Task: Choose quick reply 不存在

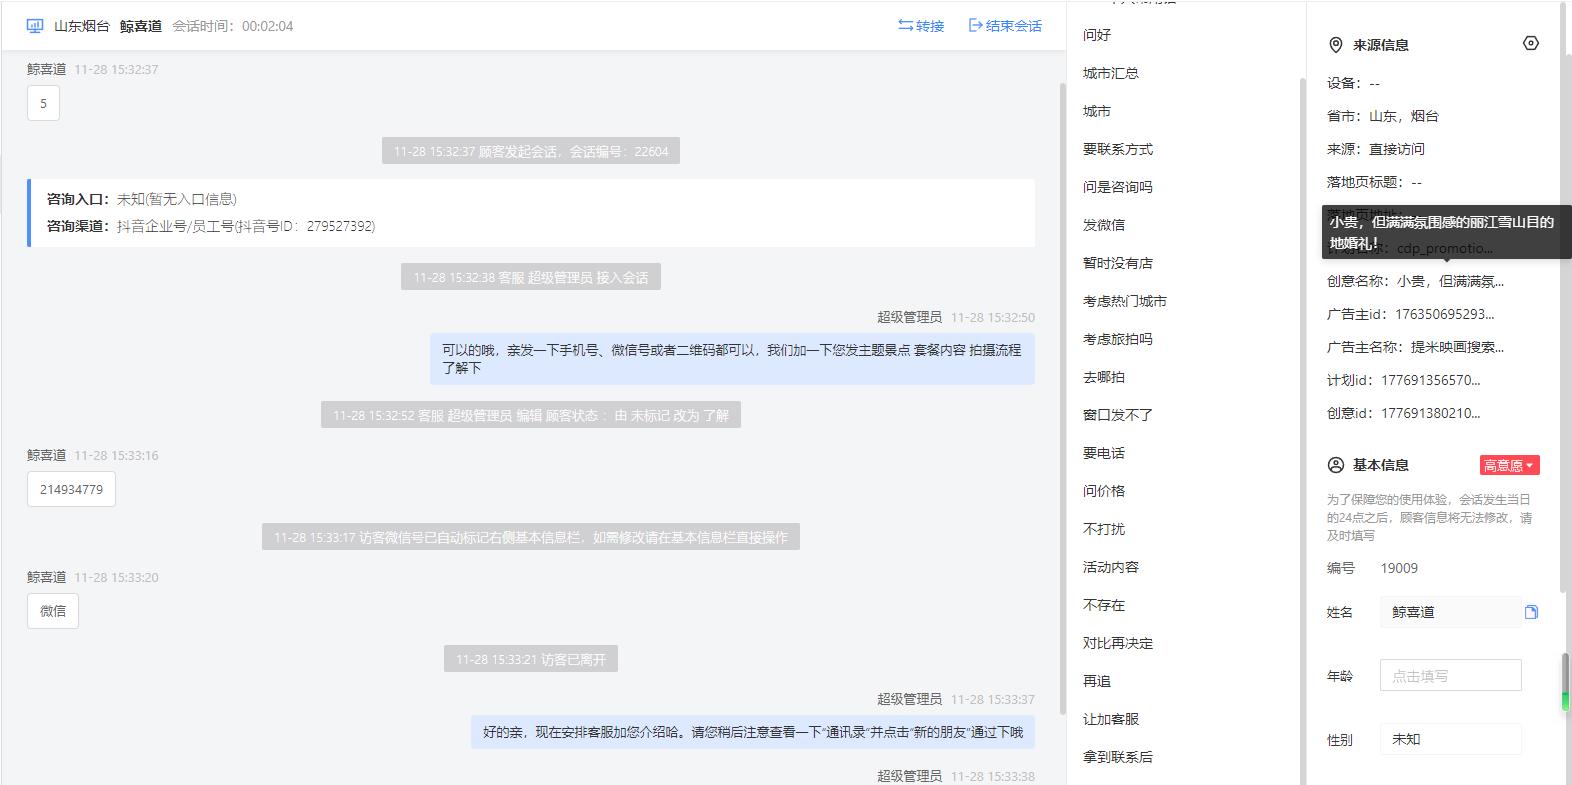Action: [1104, 605]
